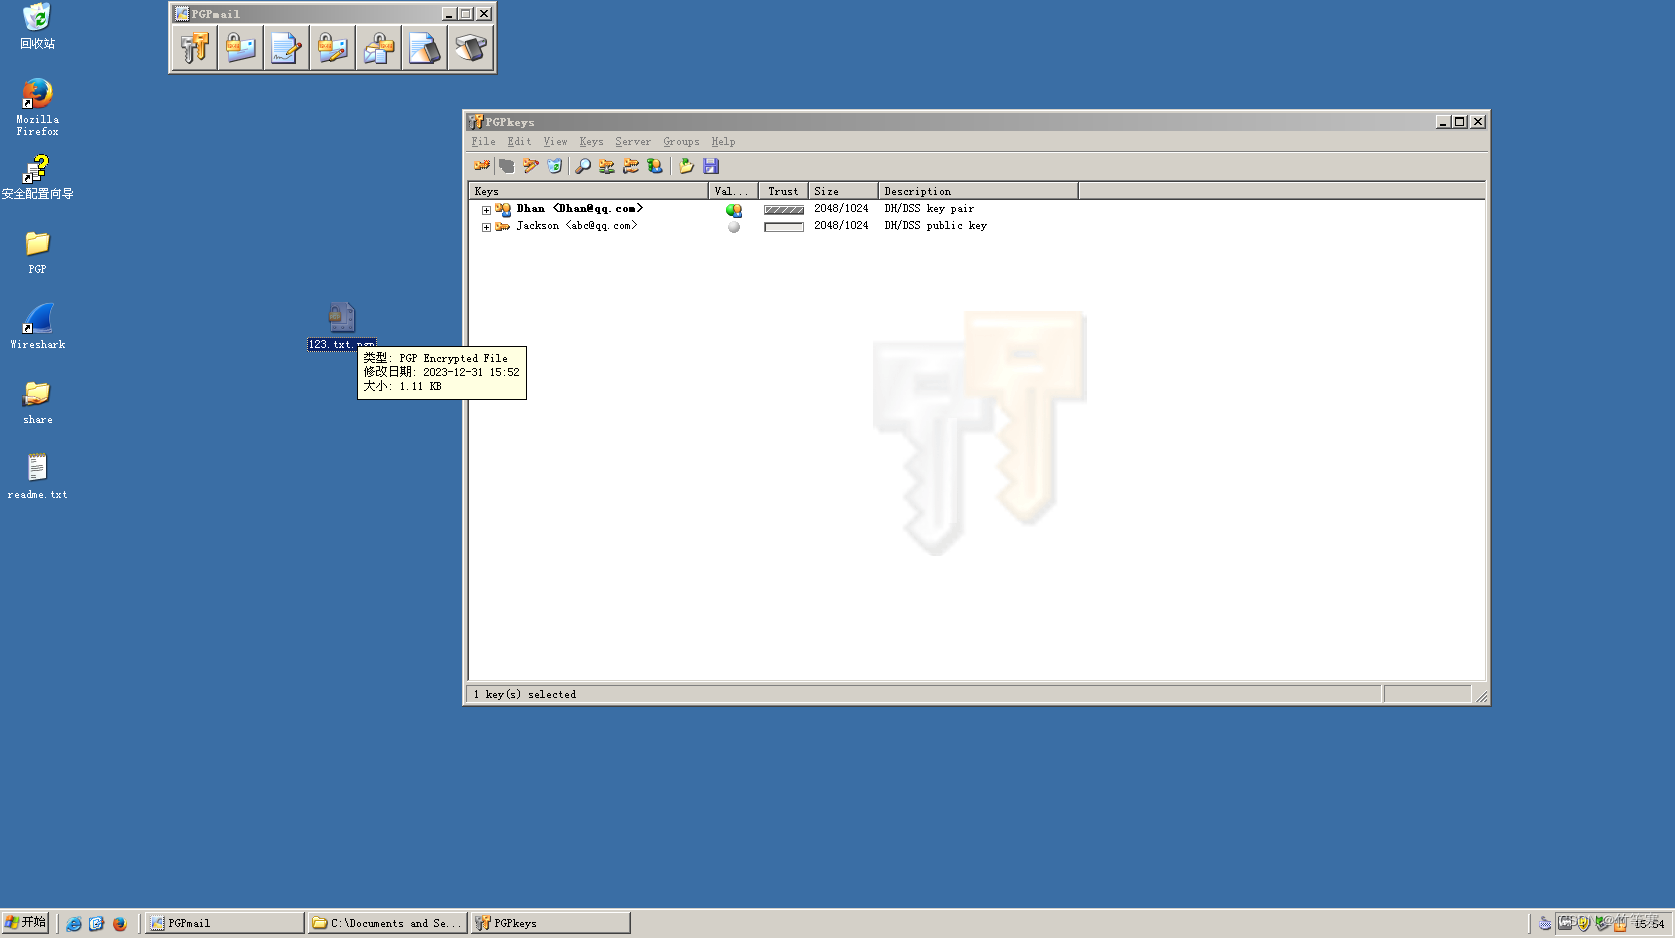Screen dimensions: 1675x938
Task: Minimize the PGPmail window
Action: pyautogui.click(x=449, y=14)
